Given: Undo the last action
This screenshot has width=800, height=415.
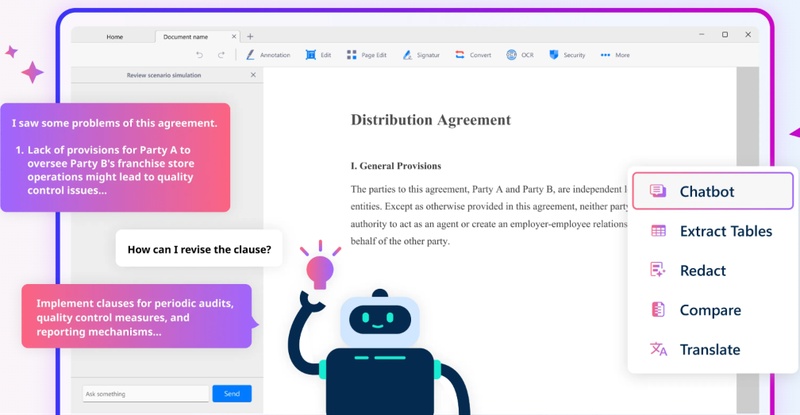Looking at the screenshot, I should tap(199, 55).
